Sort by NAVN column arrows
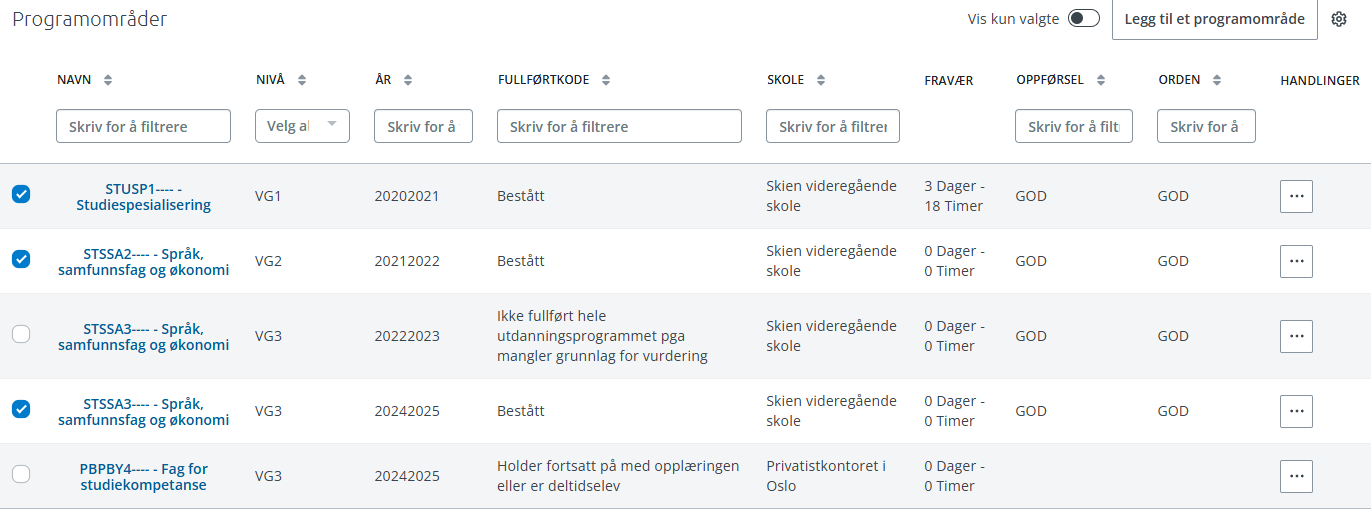This screenshot has height=524, width=1371. tap(108, 80)
